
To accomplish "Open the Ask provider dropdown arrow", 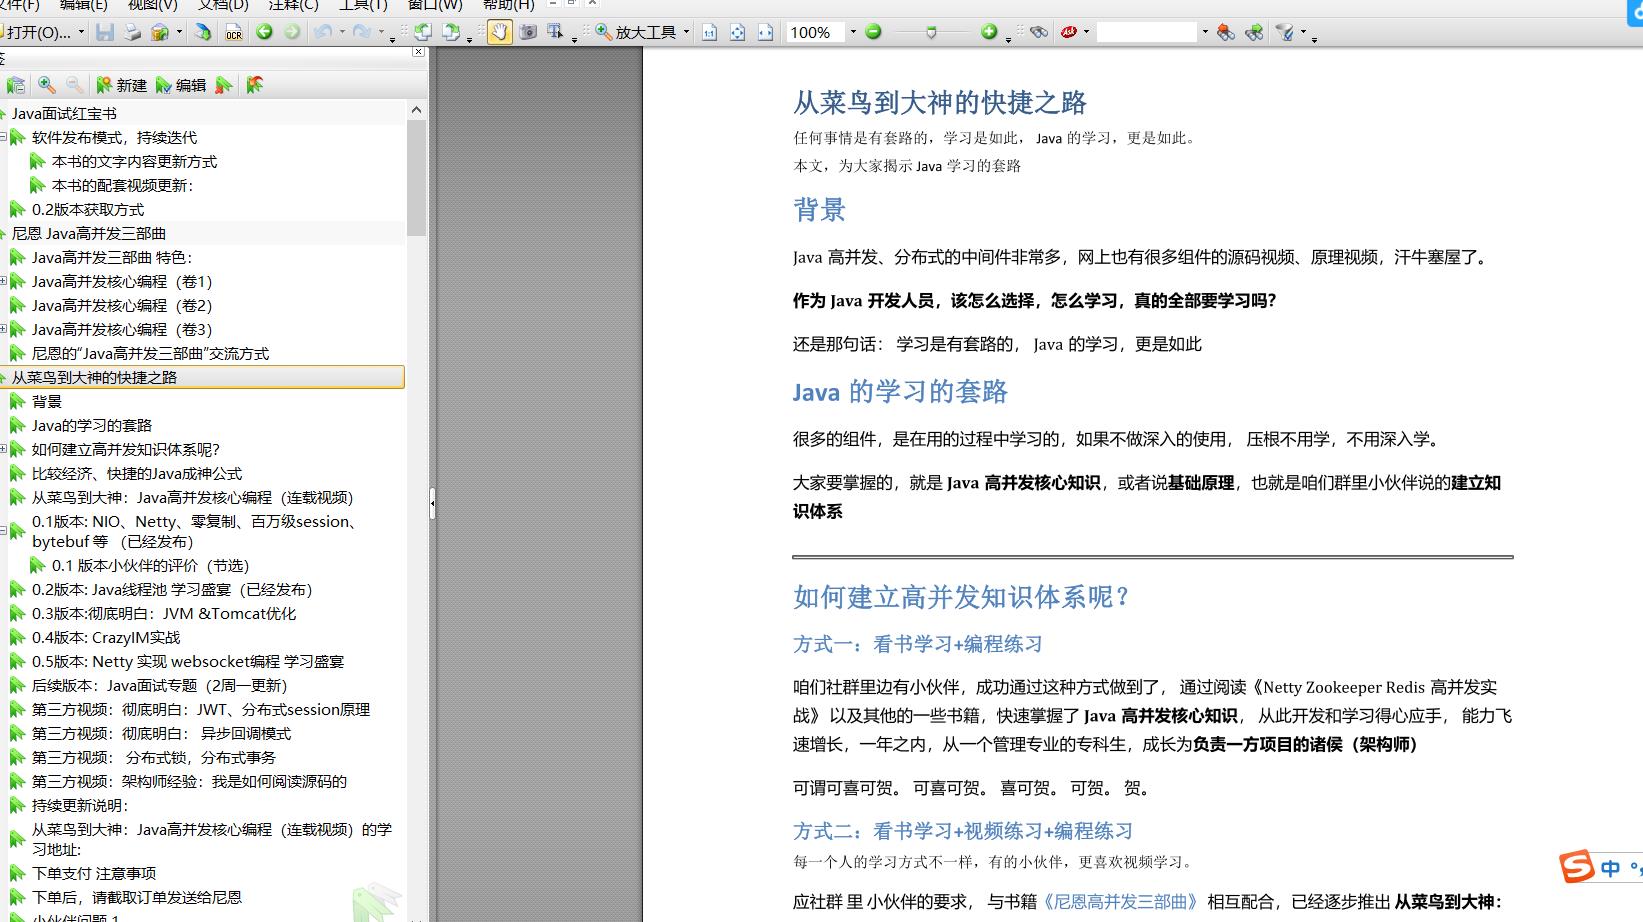I will [1087, 32].
